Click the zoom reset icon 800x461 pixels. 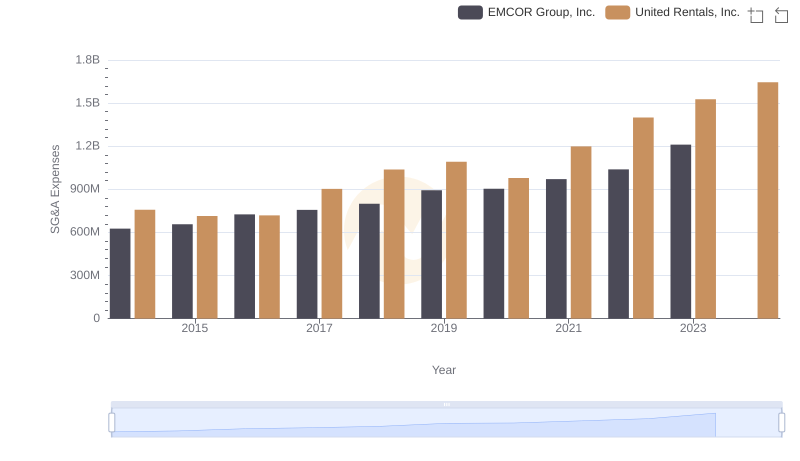pyautogui.click(x=781, y=15)
